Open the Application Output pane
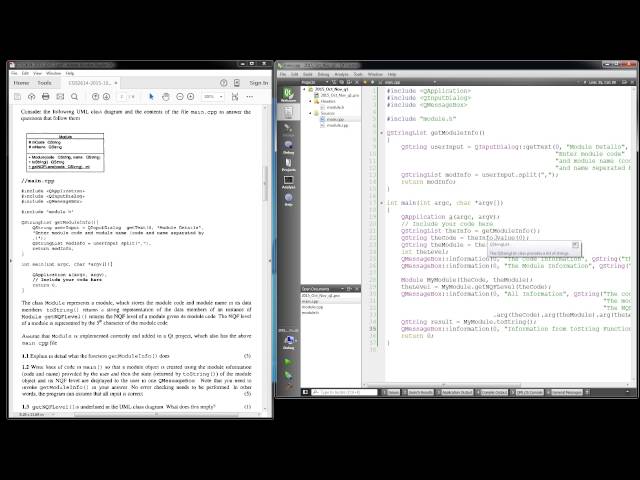The width and height of the screenshot is (640, 480). pos(455,392)
